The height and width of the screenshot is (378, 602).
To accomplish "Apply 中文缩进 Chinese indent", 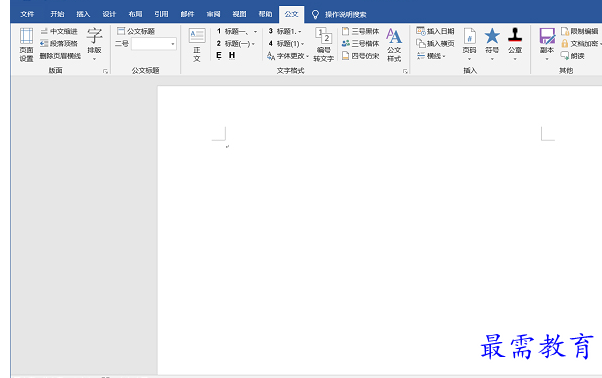I will [x=59, y=31].
